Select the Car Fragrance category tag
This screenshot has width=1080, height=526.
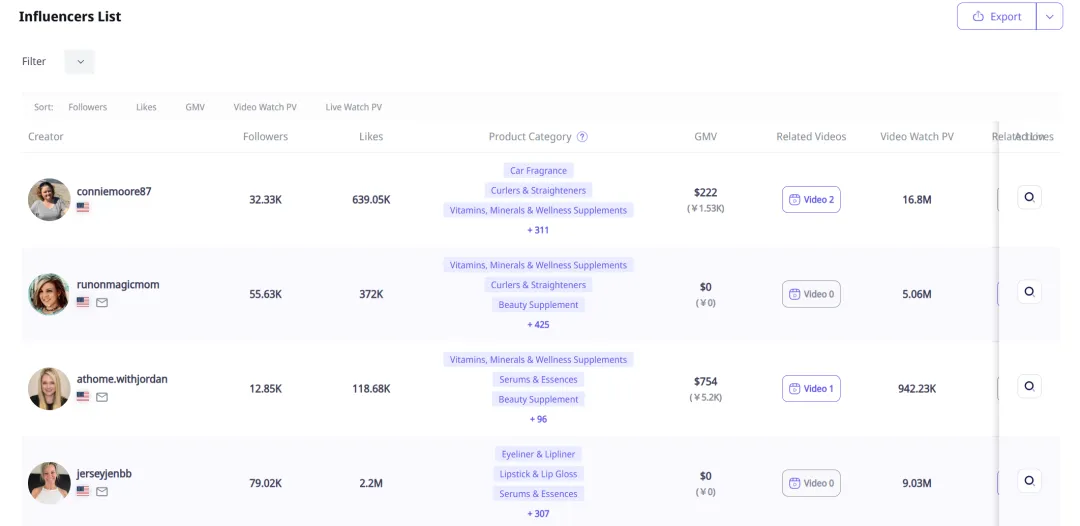(x=538, y=171)
